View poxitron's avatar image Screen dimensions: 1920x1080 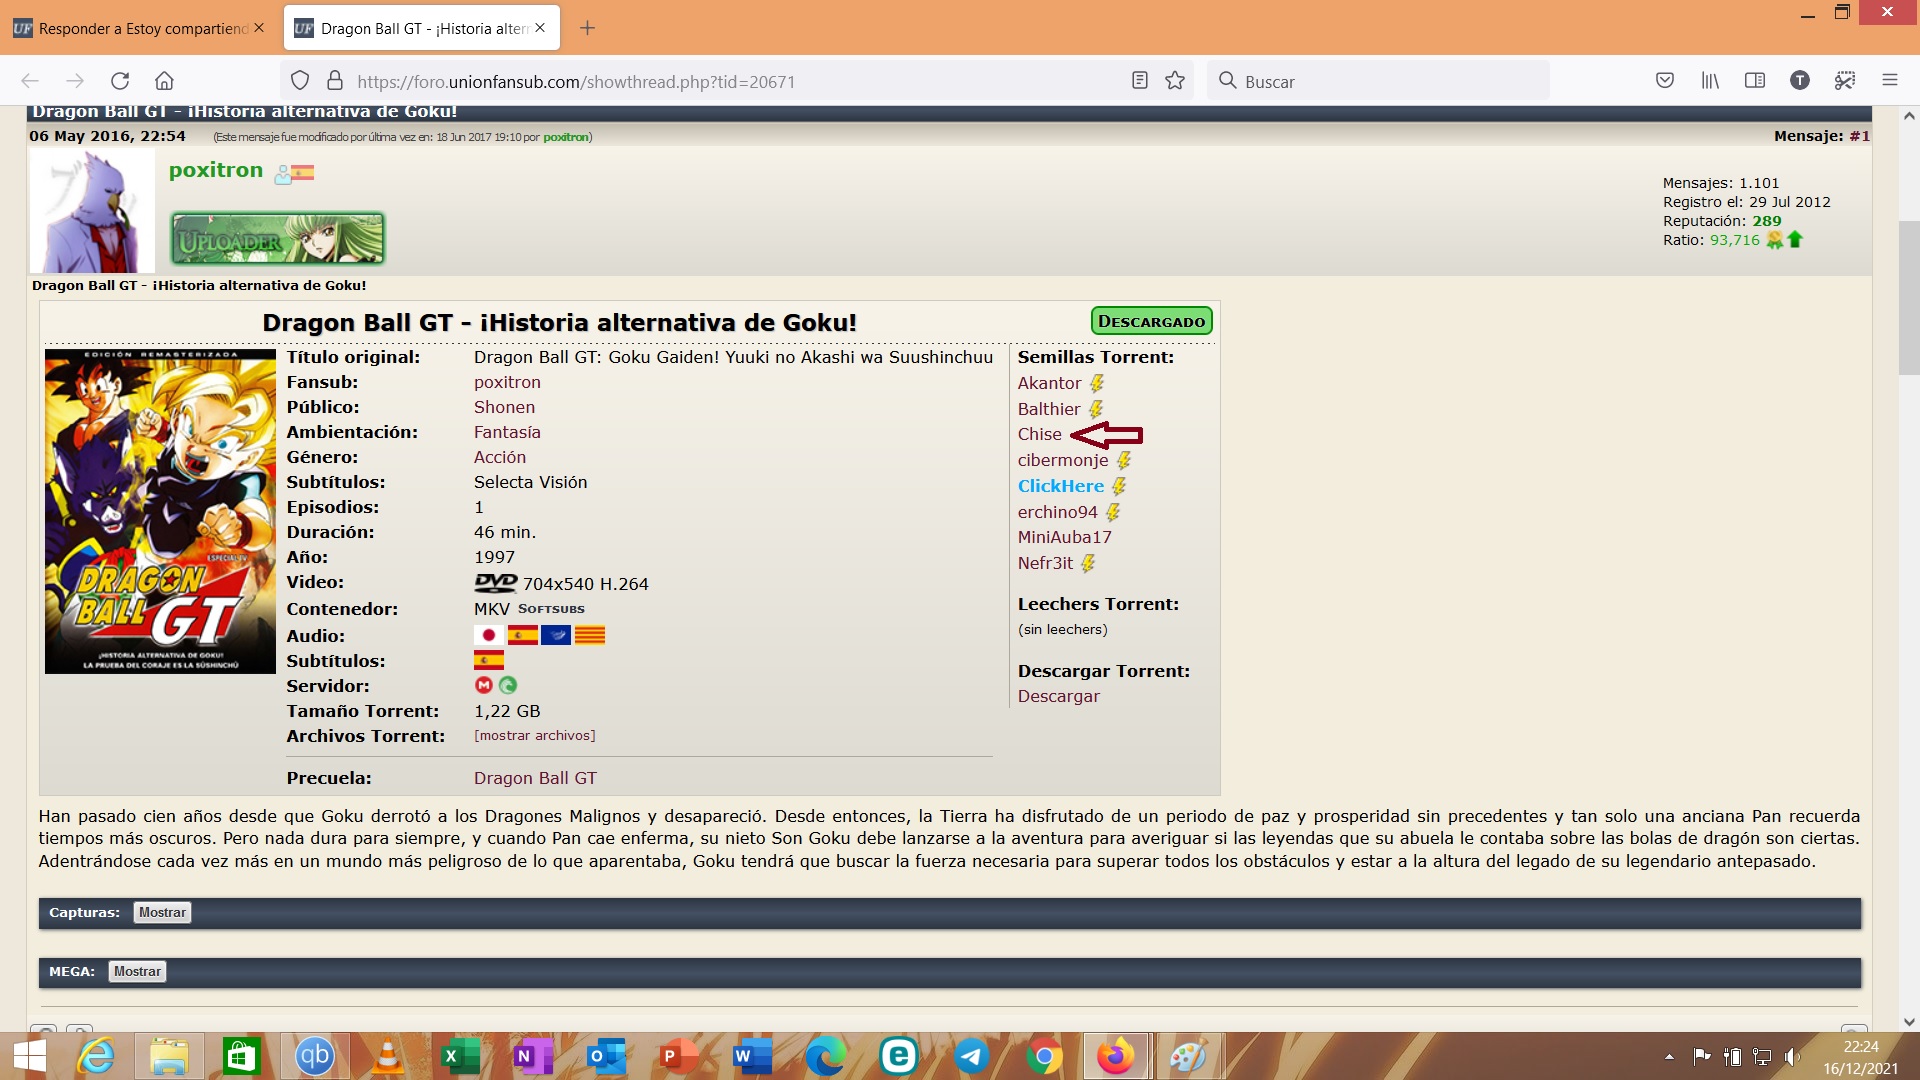click(92, 211)
